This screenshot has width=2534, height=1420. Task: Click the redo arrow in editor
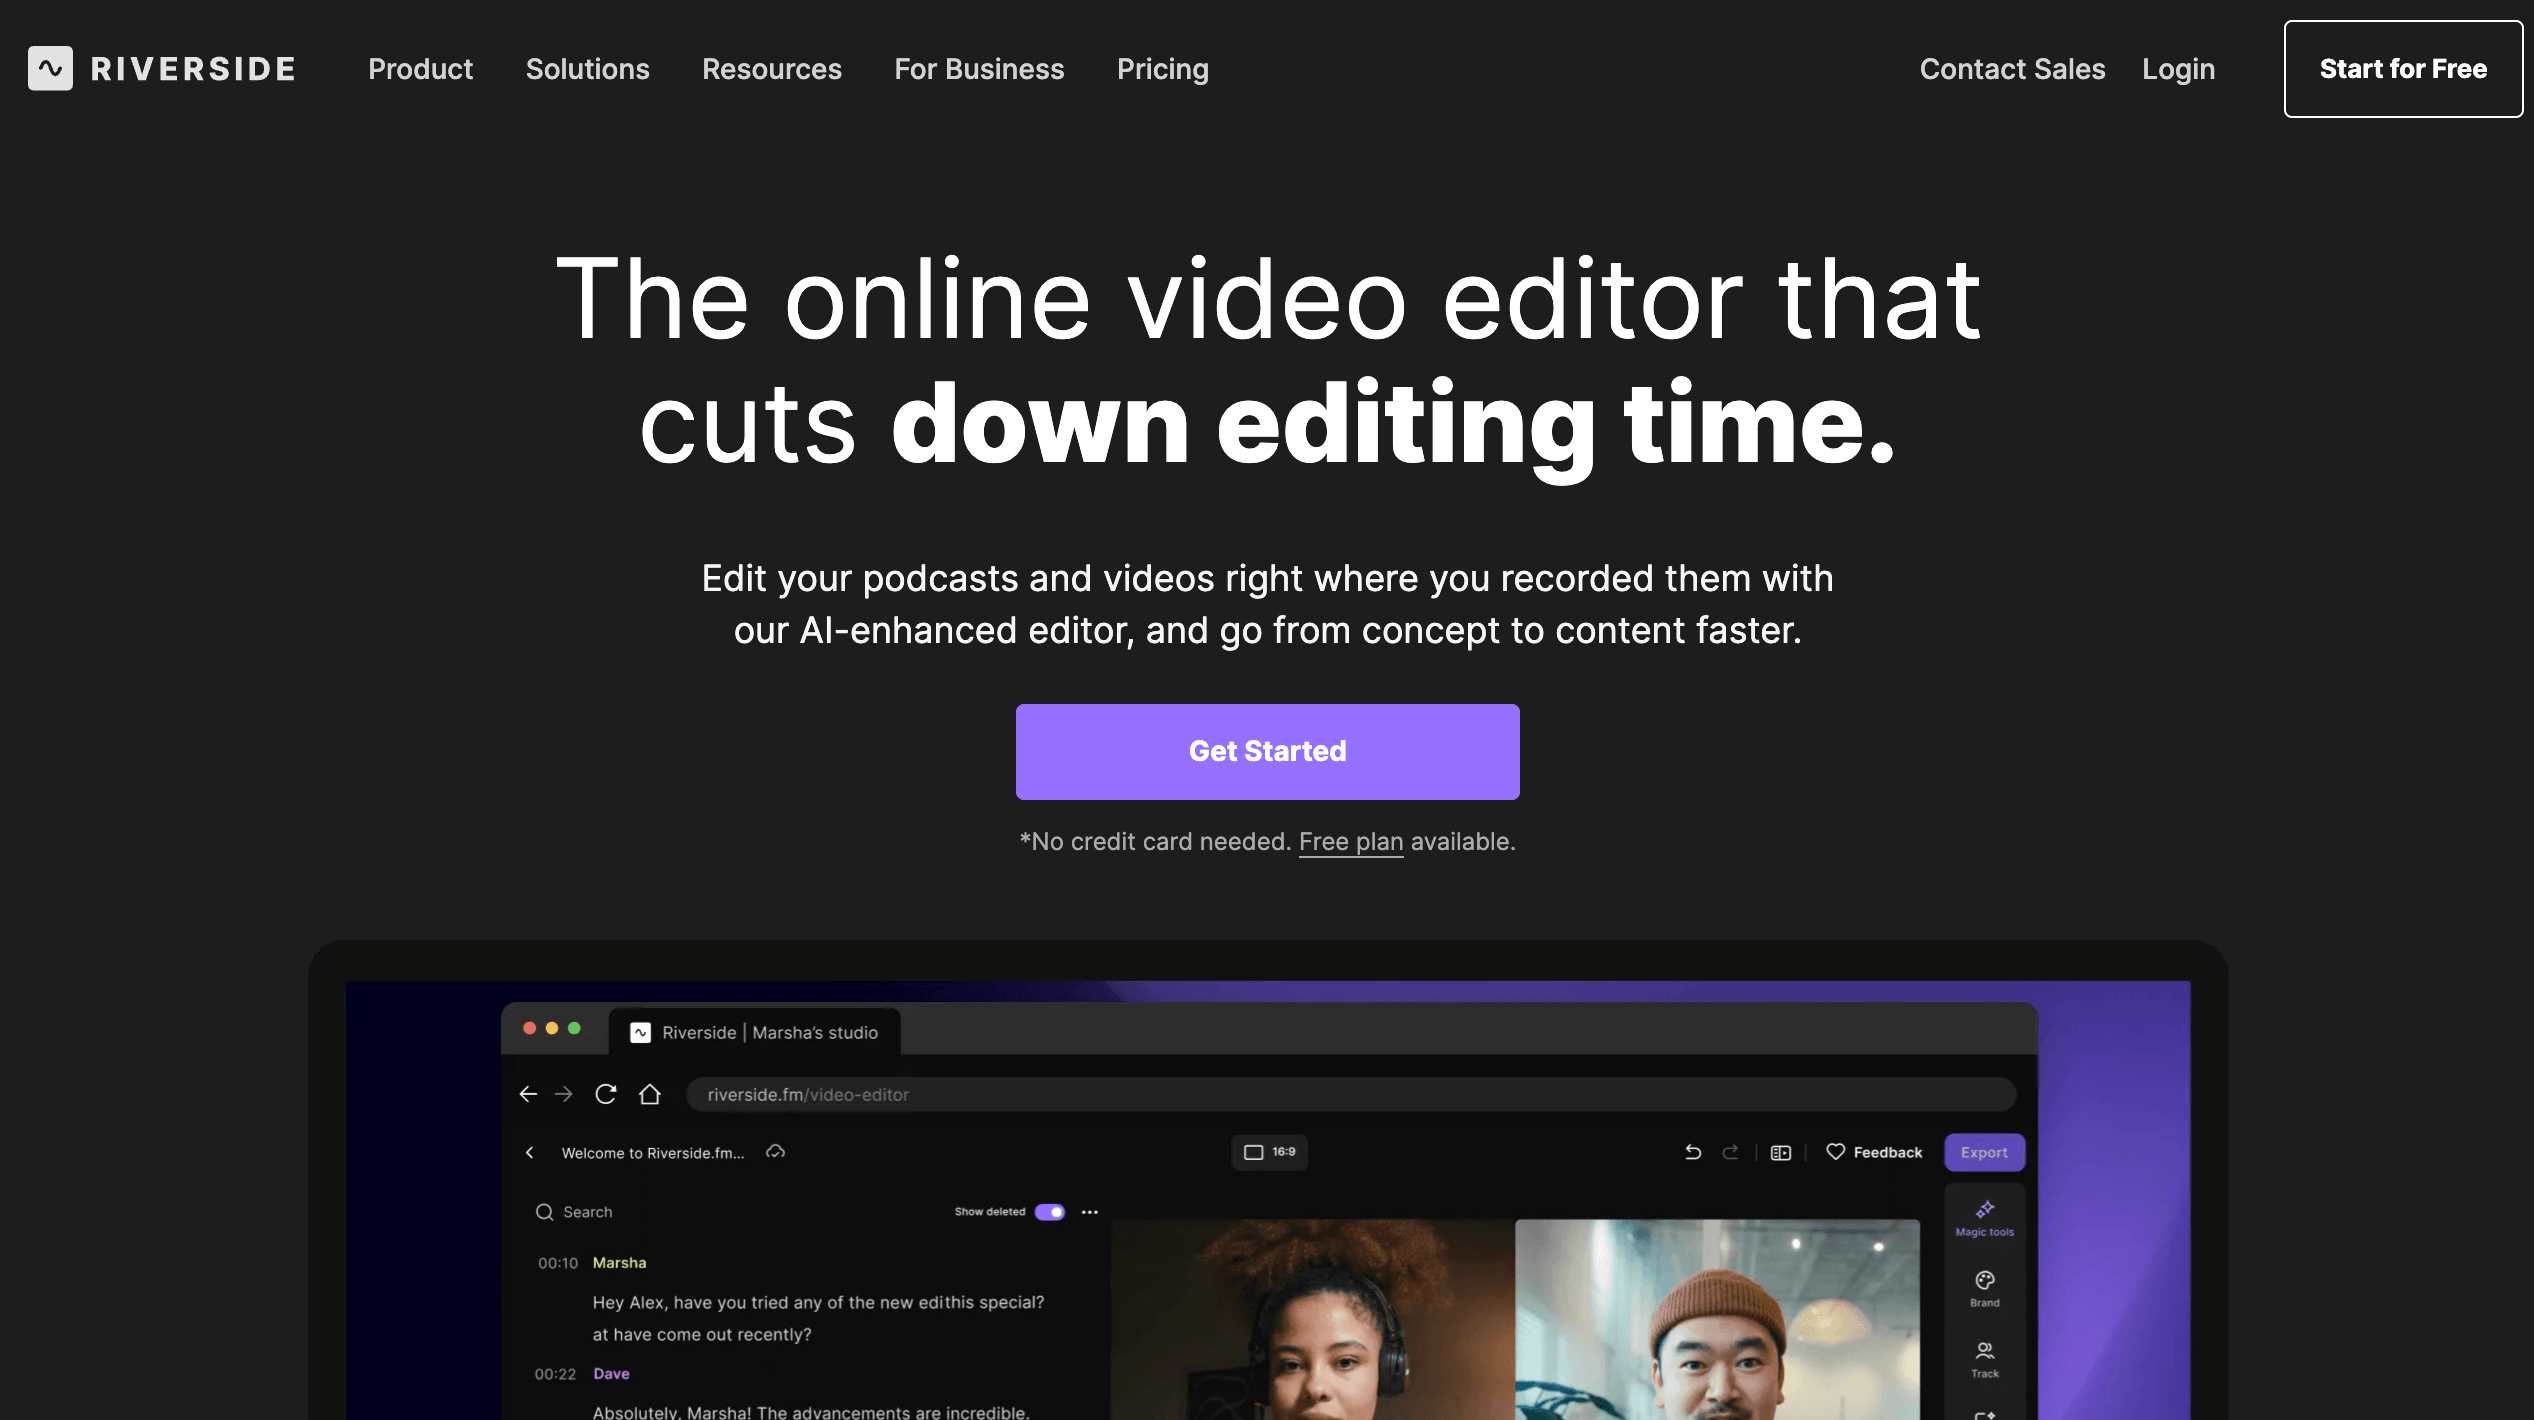tap(1729, 1152)
